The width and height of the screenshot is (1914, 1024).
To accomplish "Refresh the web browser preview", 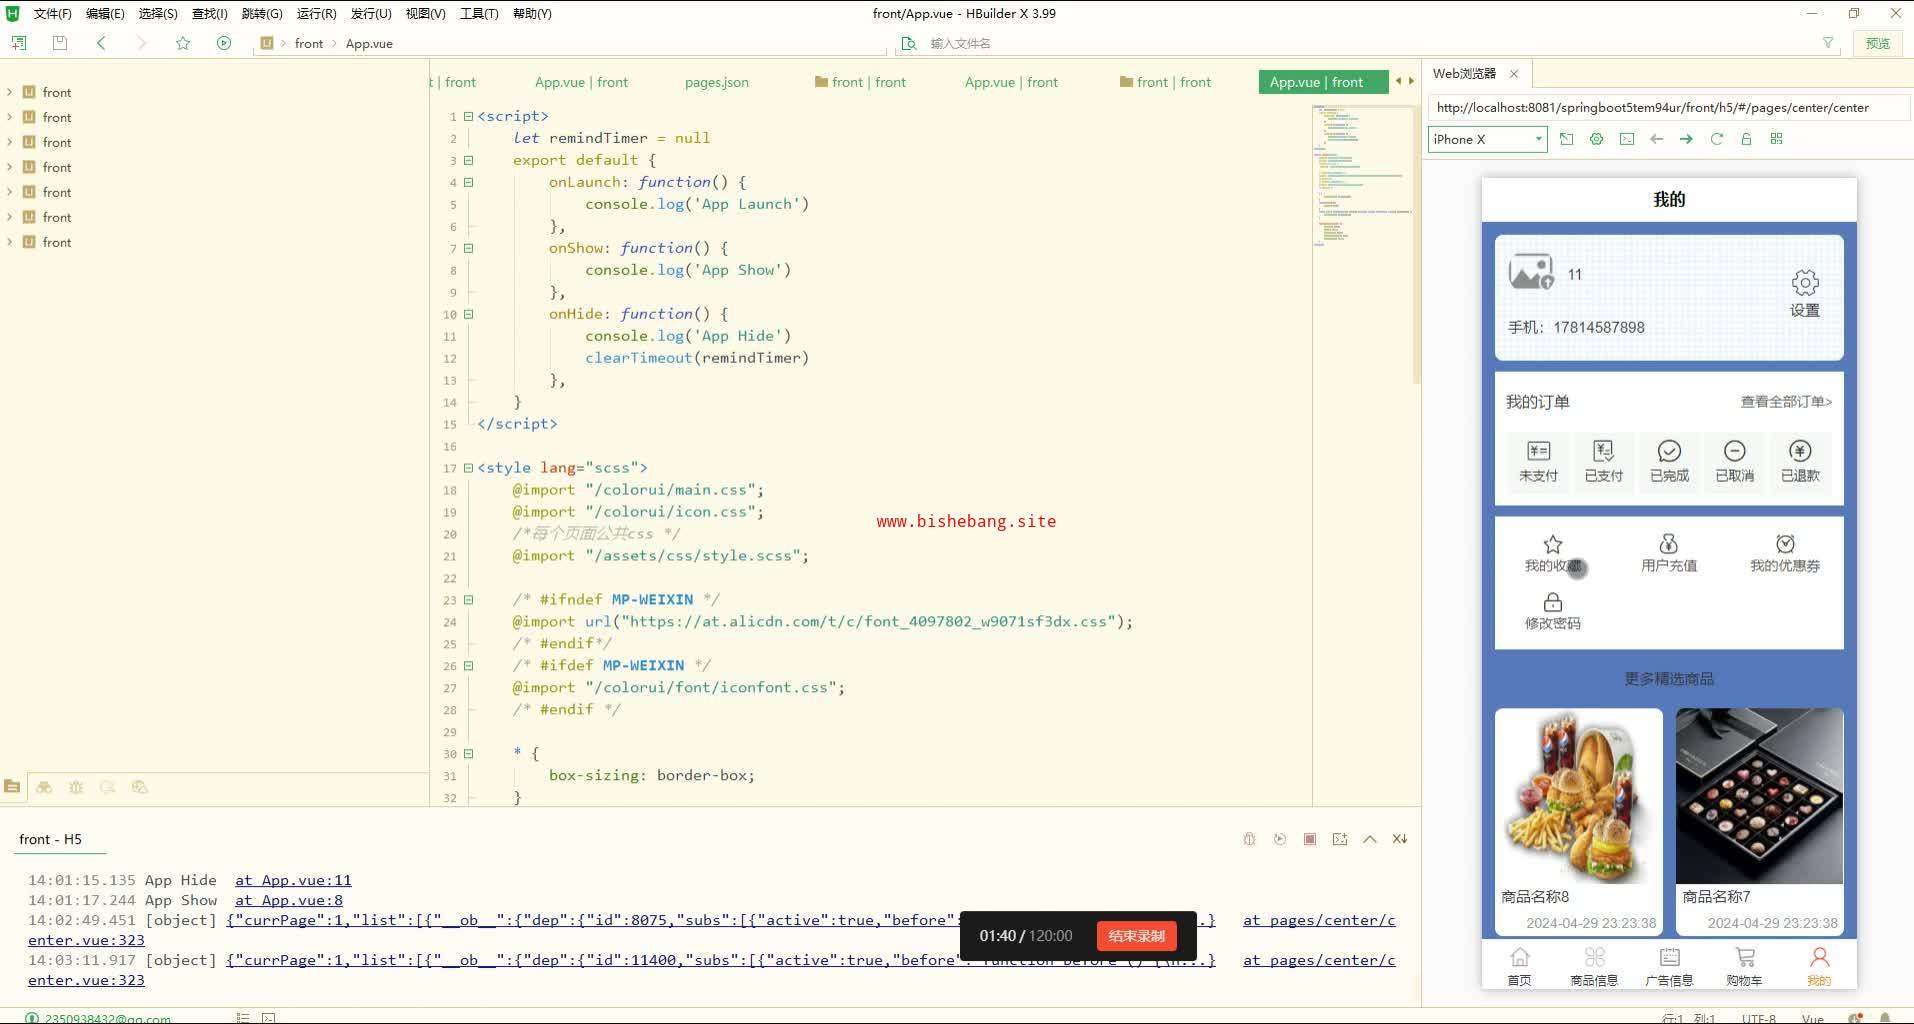I will click(1716, 139).
